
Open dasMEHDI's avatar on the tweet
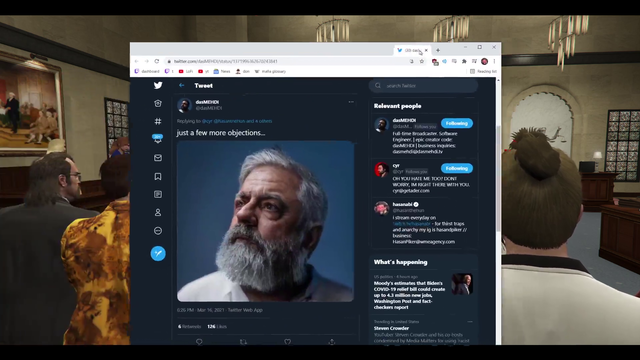[x=184, y=105]
